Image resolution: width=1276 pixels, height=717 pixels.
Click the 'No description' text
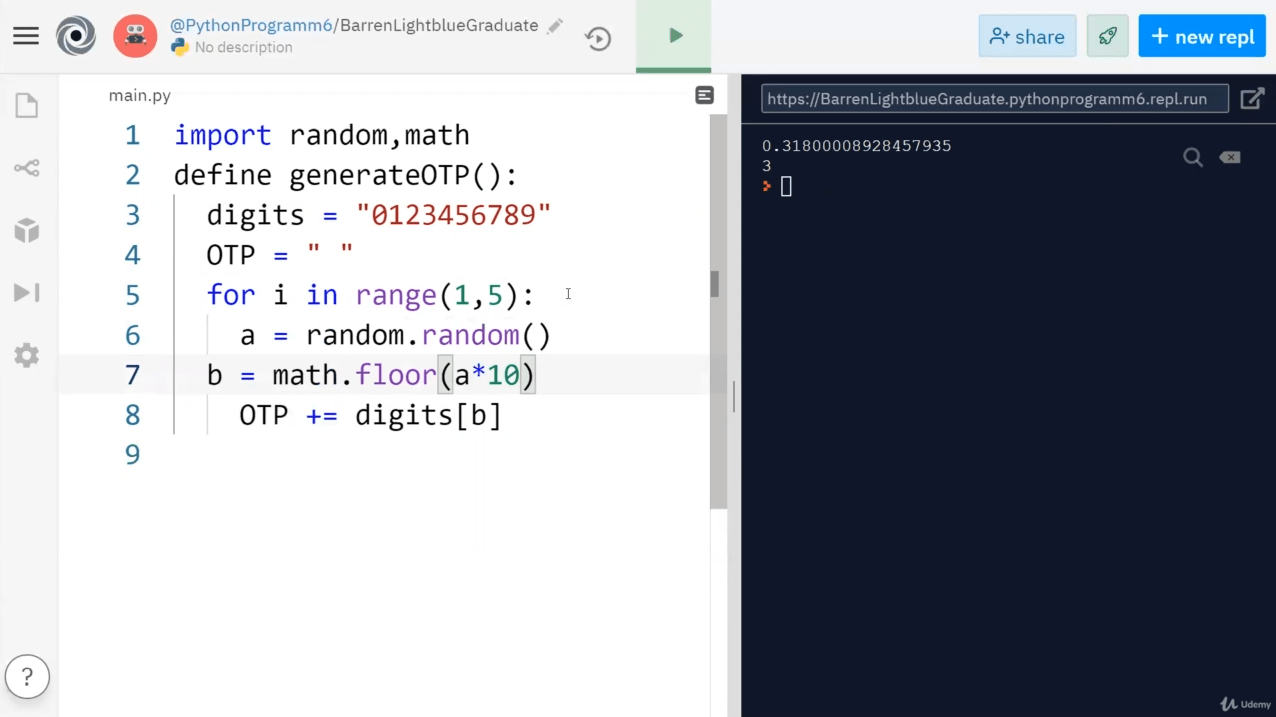point(243,47)
